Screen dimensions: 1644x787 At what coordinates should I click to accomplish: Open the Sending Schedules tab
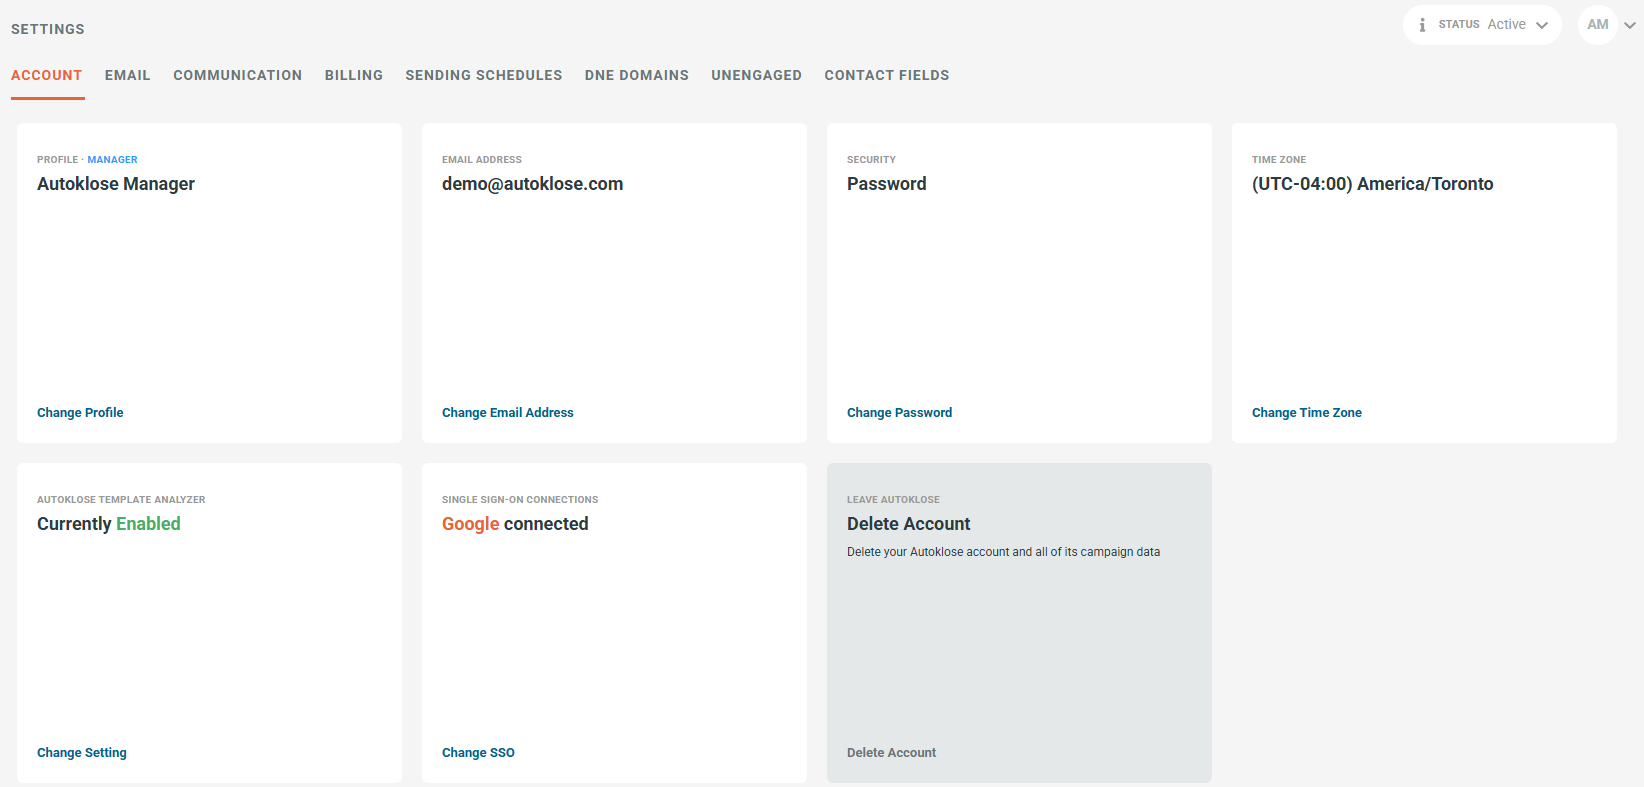(x=484, y=75)
